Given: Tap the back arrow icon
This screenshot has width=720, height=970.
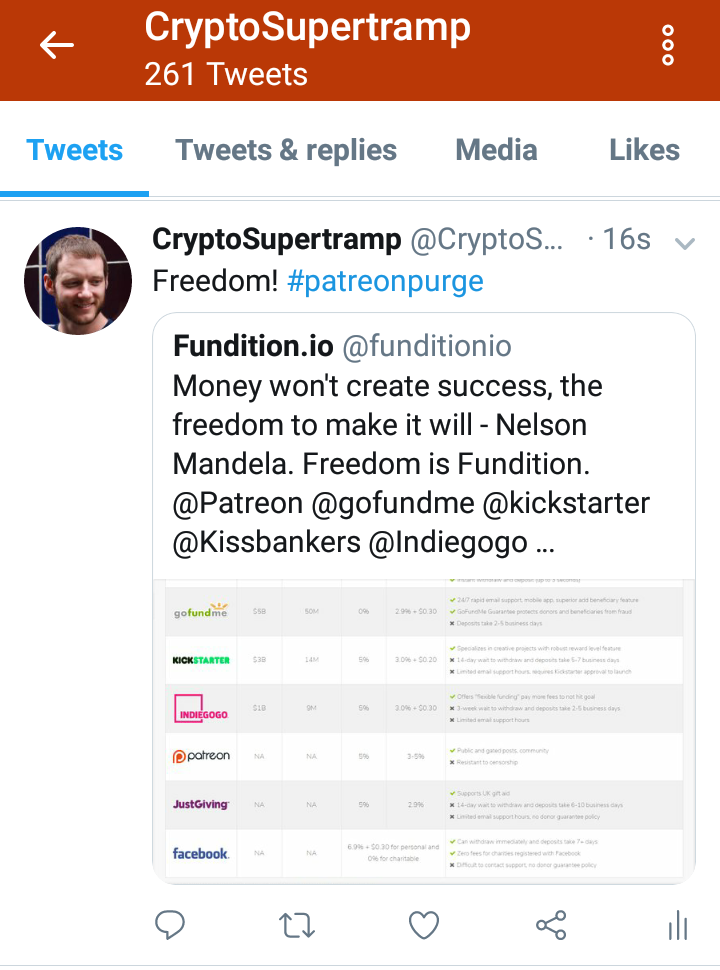Looking at the screenshot, I should 57,46.
